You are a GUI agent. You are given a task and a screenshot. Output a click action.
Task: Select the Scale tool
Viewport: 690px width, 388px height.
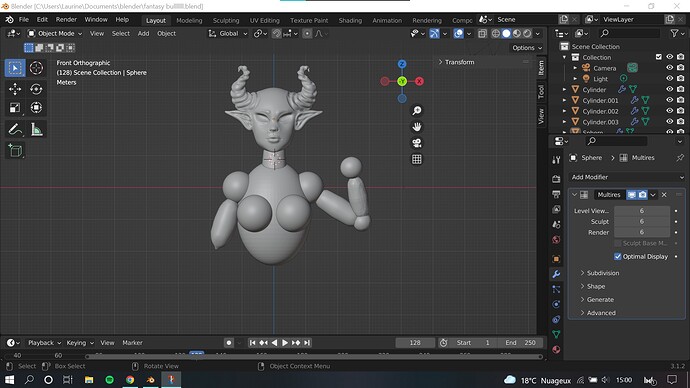pyautogui.click(x=15, y=107)
